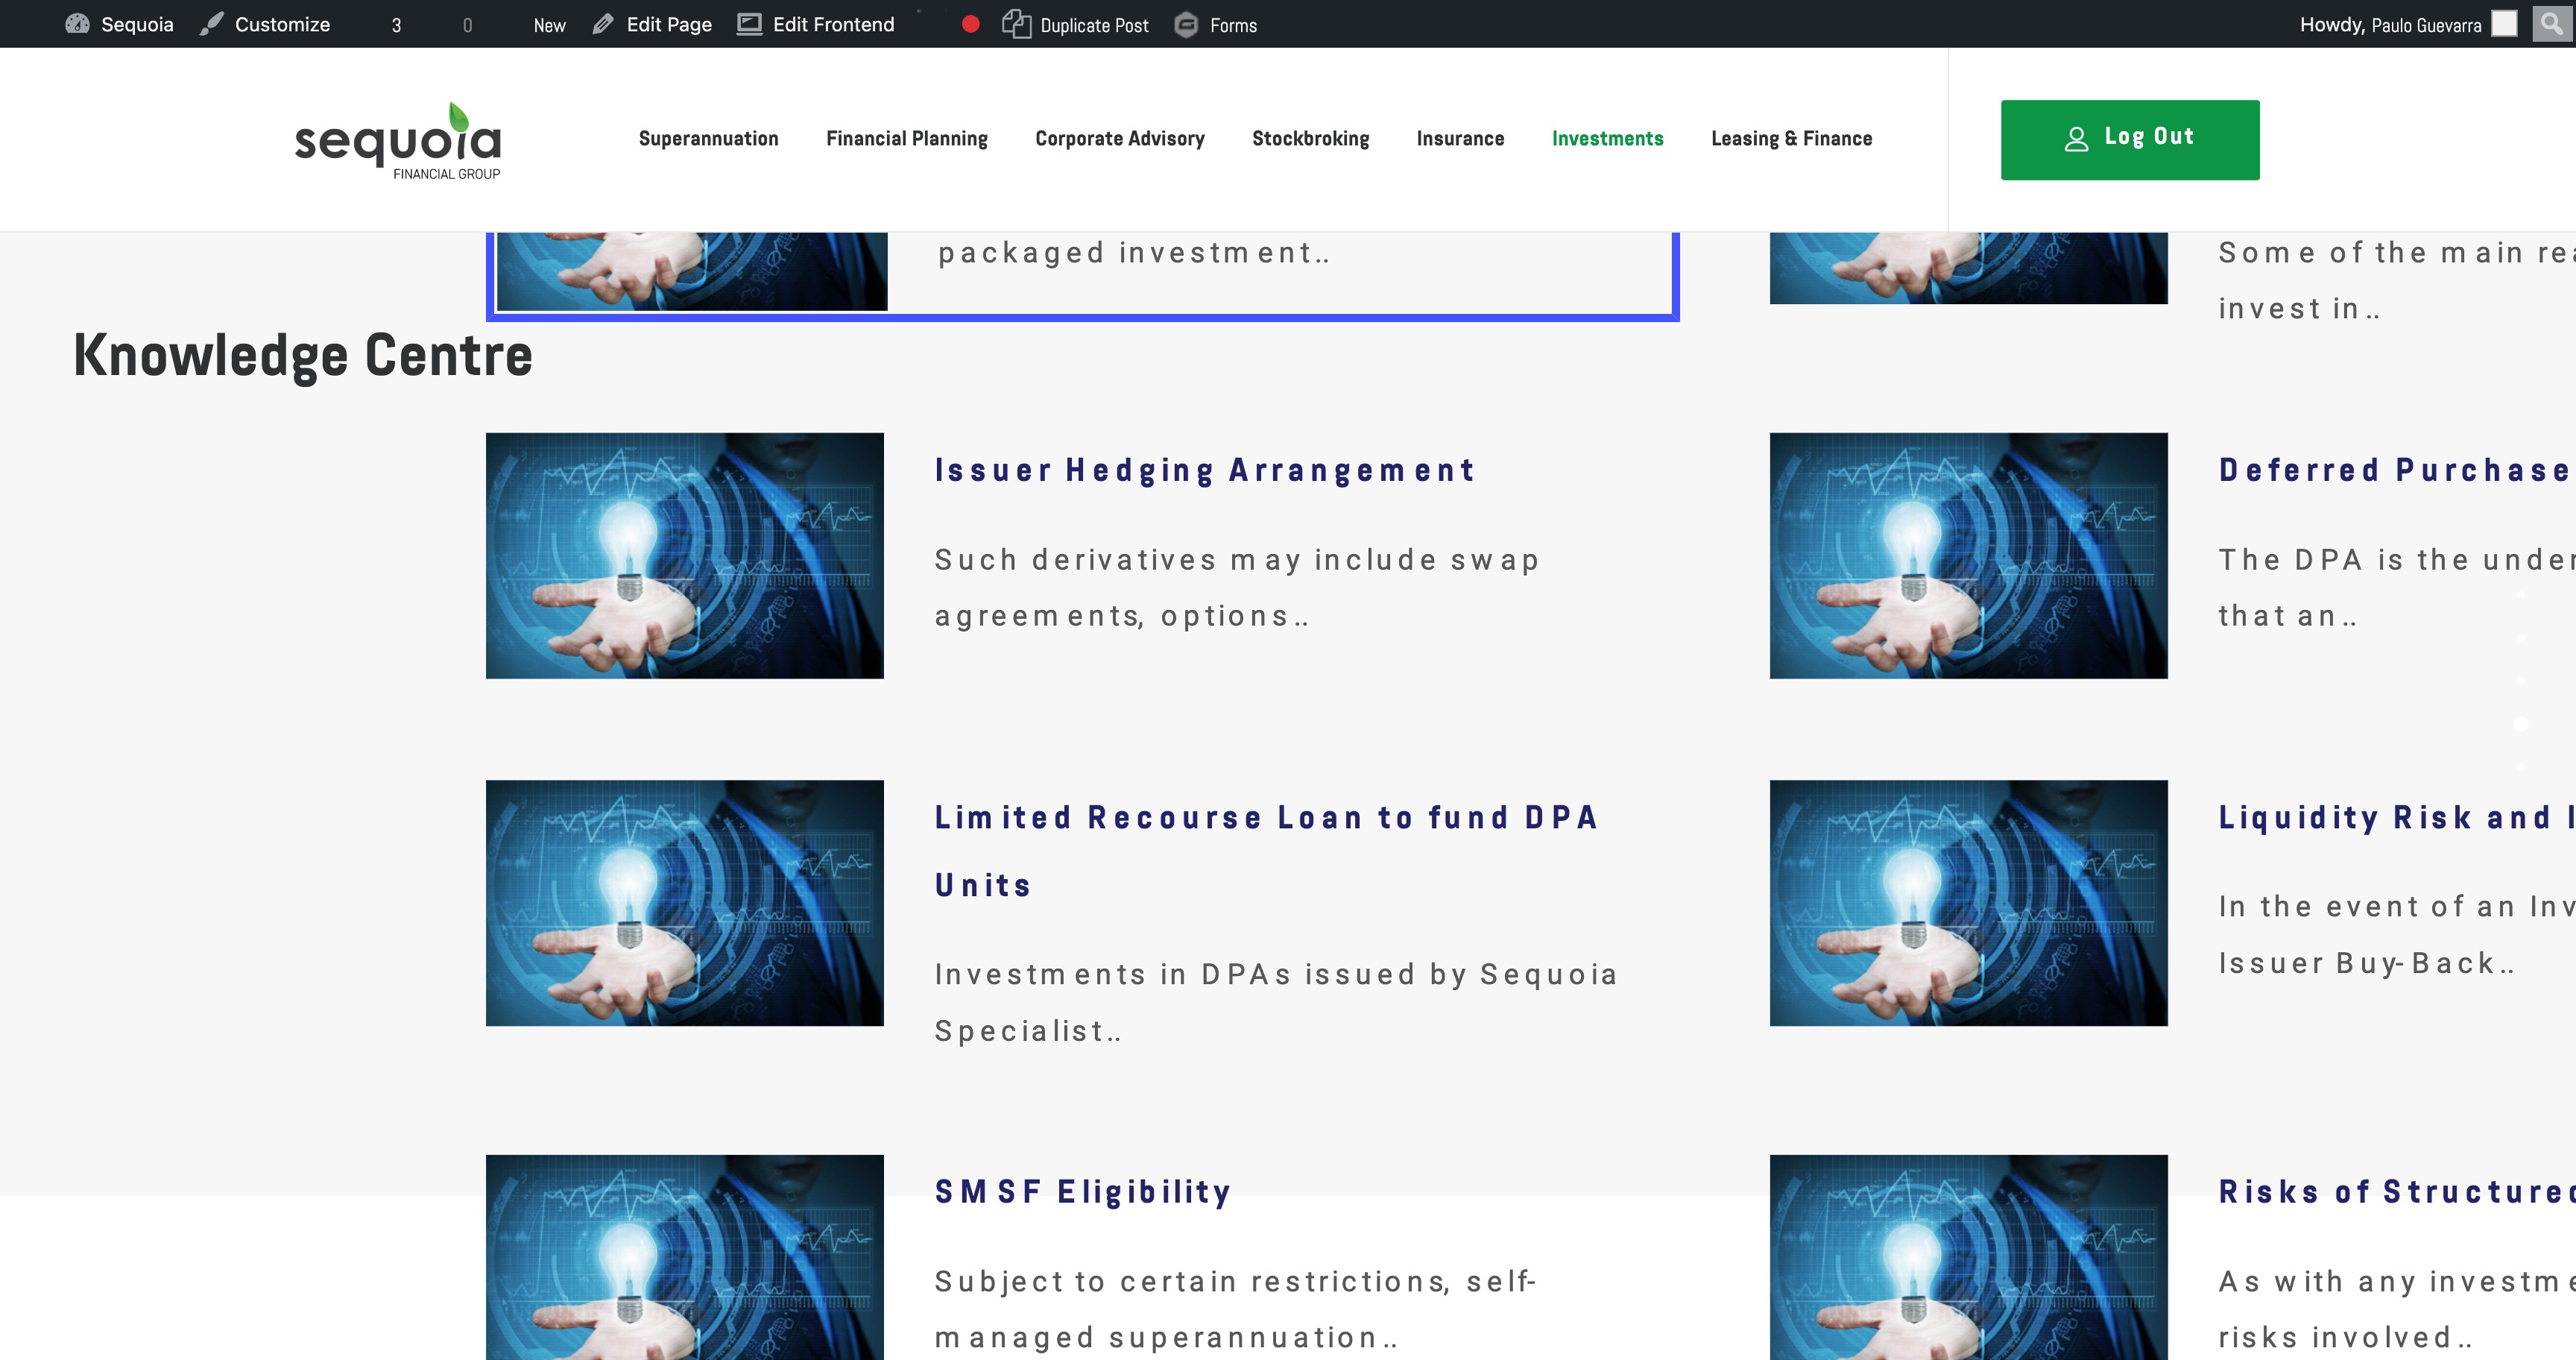Open the Issuer Hedging Arrangement article link
The height and width of the screenshot is (1360, 2576).
(1204, 470)
